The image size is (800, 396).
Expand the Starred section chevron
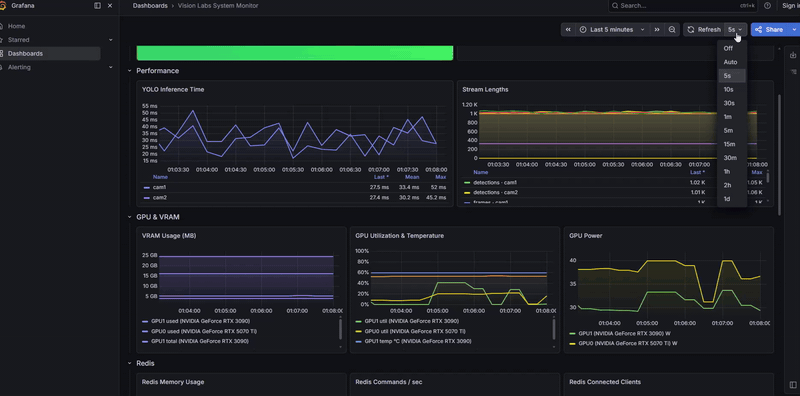[x=111, y=40]
